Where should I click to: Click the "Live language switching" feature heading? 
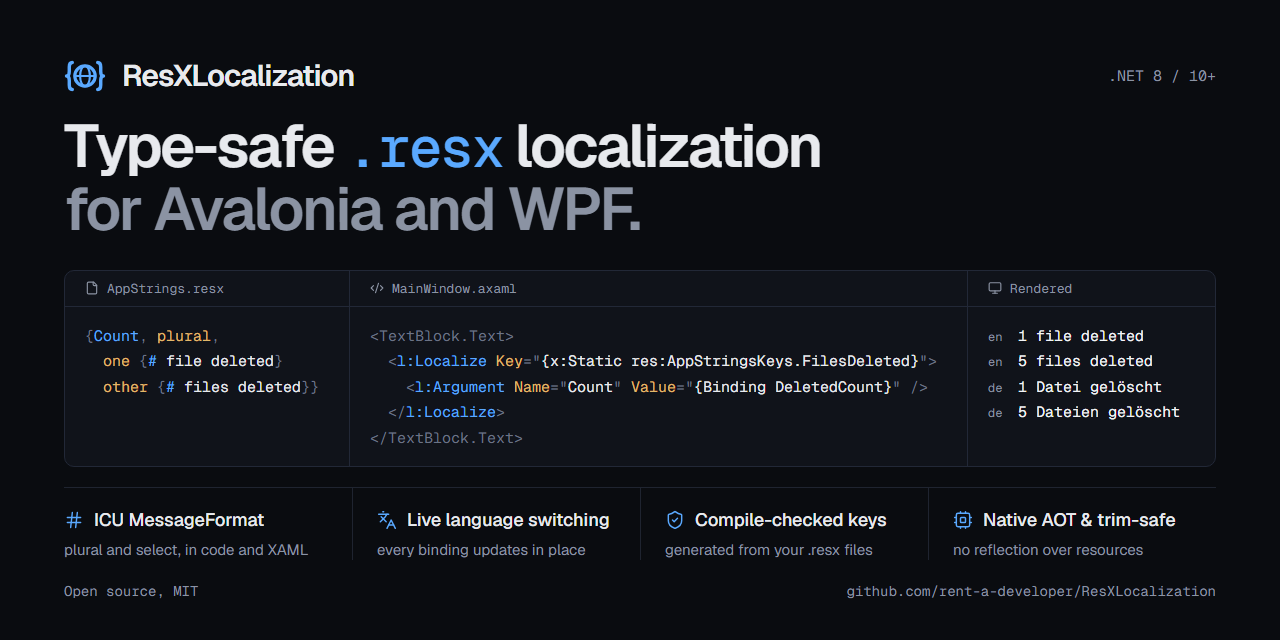508,520
